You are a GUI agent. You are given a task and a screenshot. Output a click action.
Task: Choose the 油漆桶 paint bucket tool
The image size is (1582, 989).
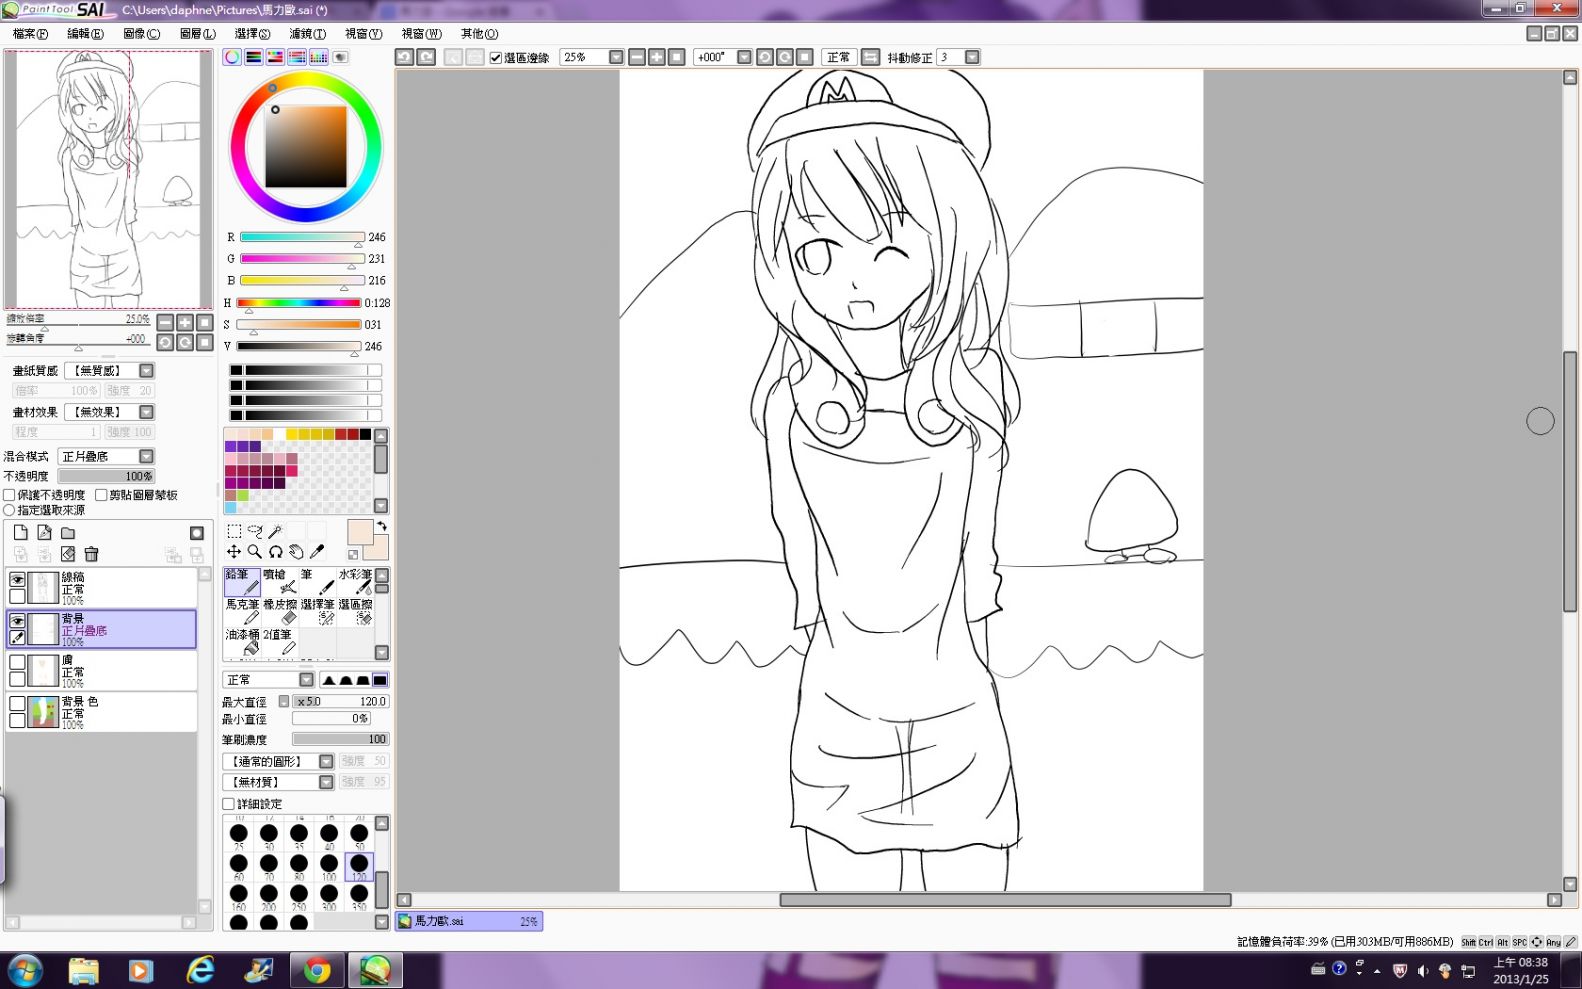(242, 642)
